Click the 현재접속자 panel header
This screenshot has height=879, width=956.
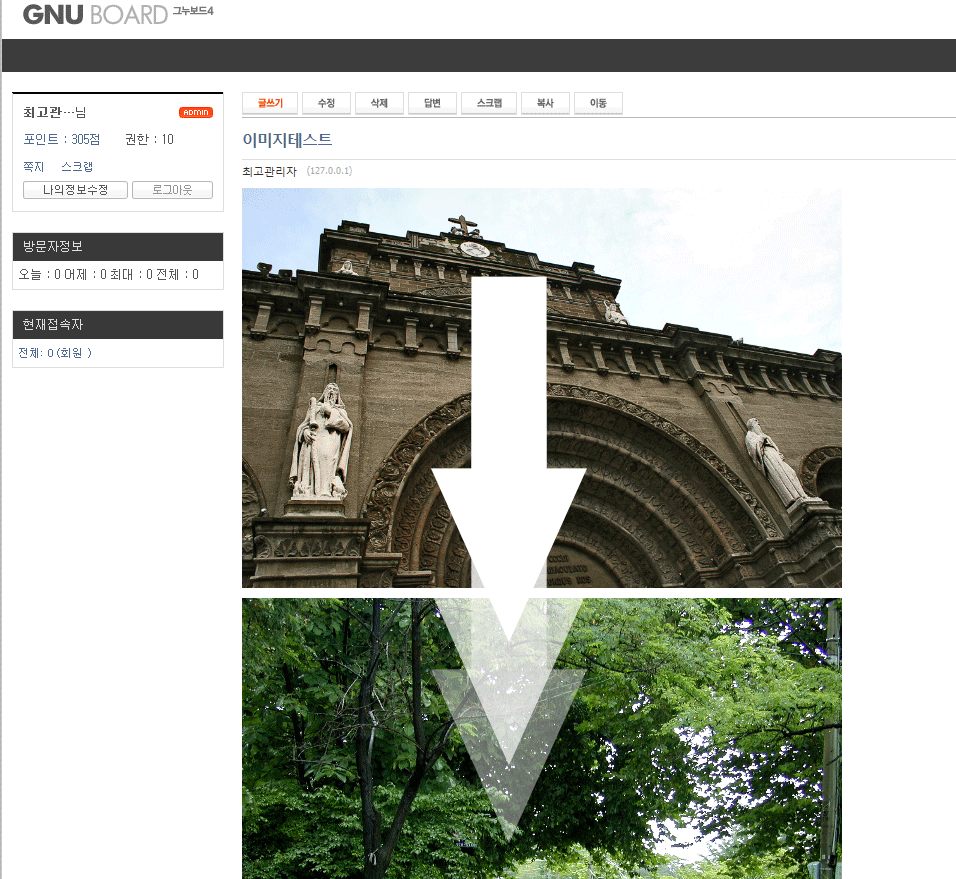coord(117,325)
